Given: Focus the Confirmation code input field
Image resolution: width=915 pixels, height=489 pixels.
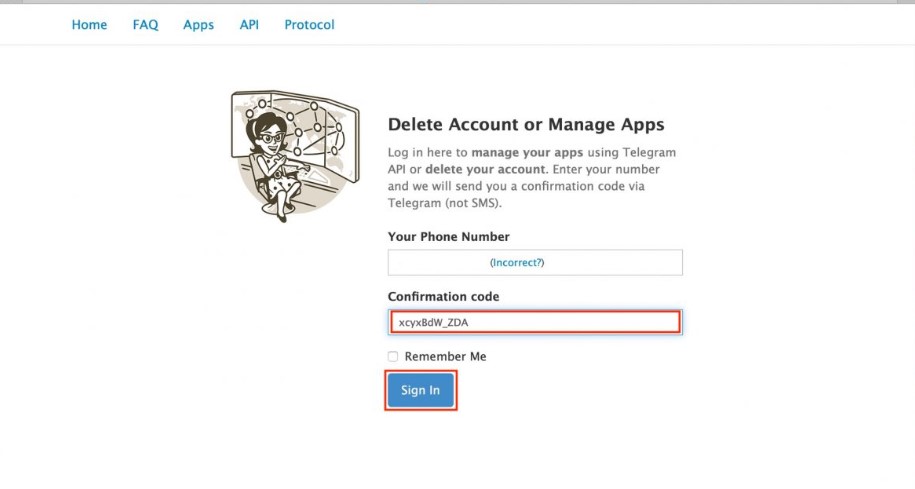Looking at the screenshot, I should [535, 322].
